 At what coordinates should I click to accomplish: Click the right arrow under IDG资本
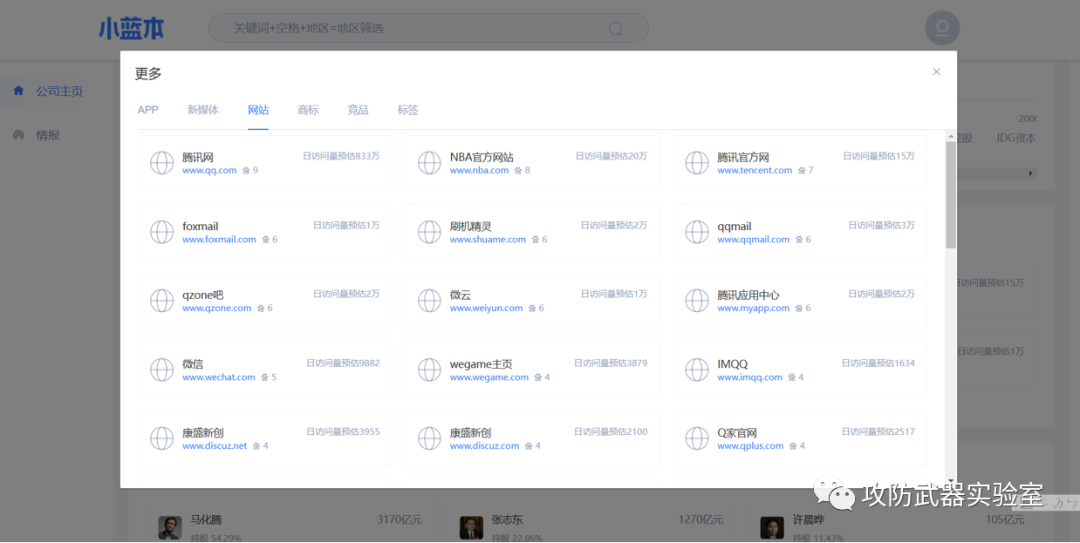(1030, 174)
